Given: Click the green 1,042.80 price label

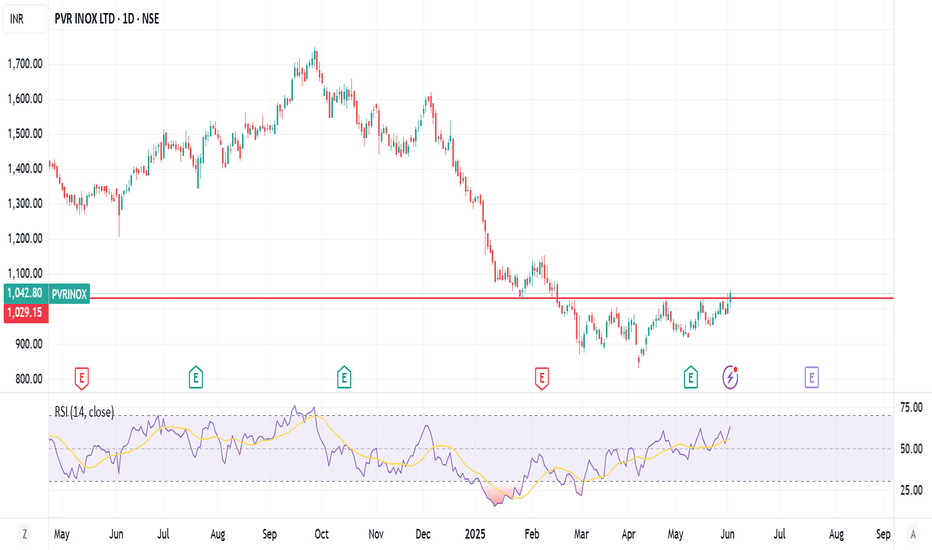Looking at the screenshot, I should click(26, 293).
